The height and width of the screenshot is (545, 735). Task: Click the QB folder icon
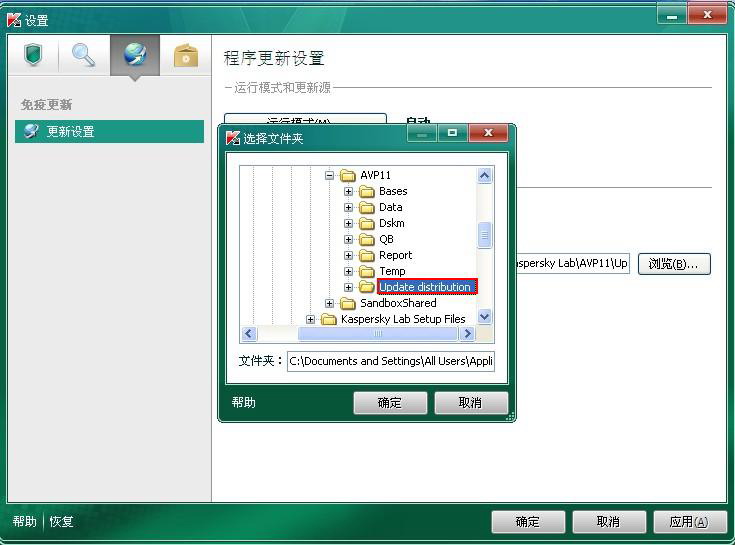[x=367, y=239]
